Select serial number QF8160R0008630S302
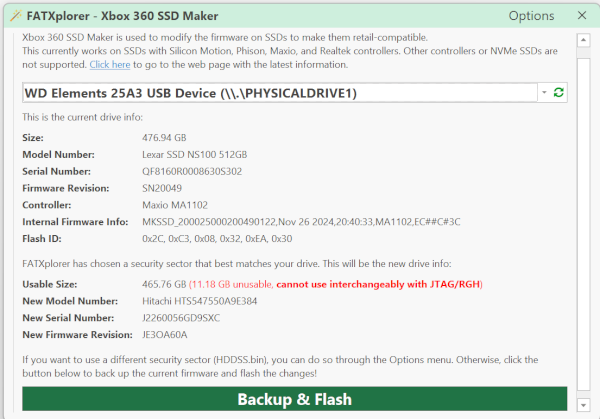 [192, 171]
